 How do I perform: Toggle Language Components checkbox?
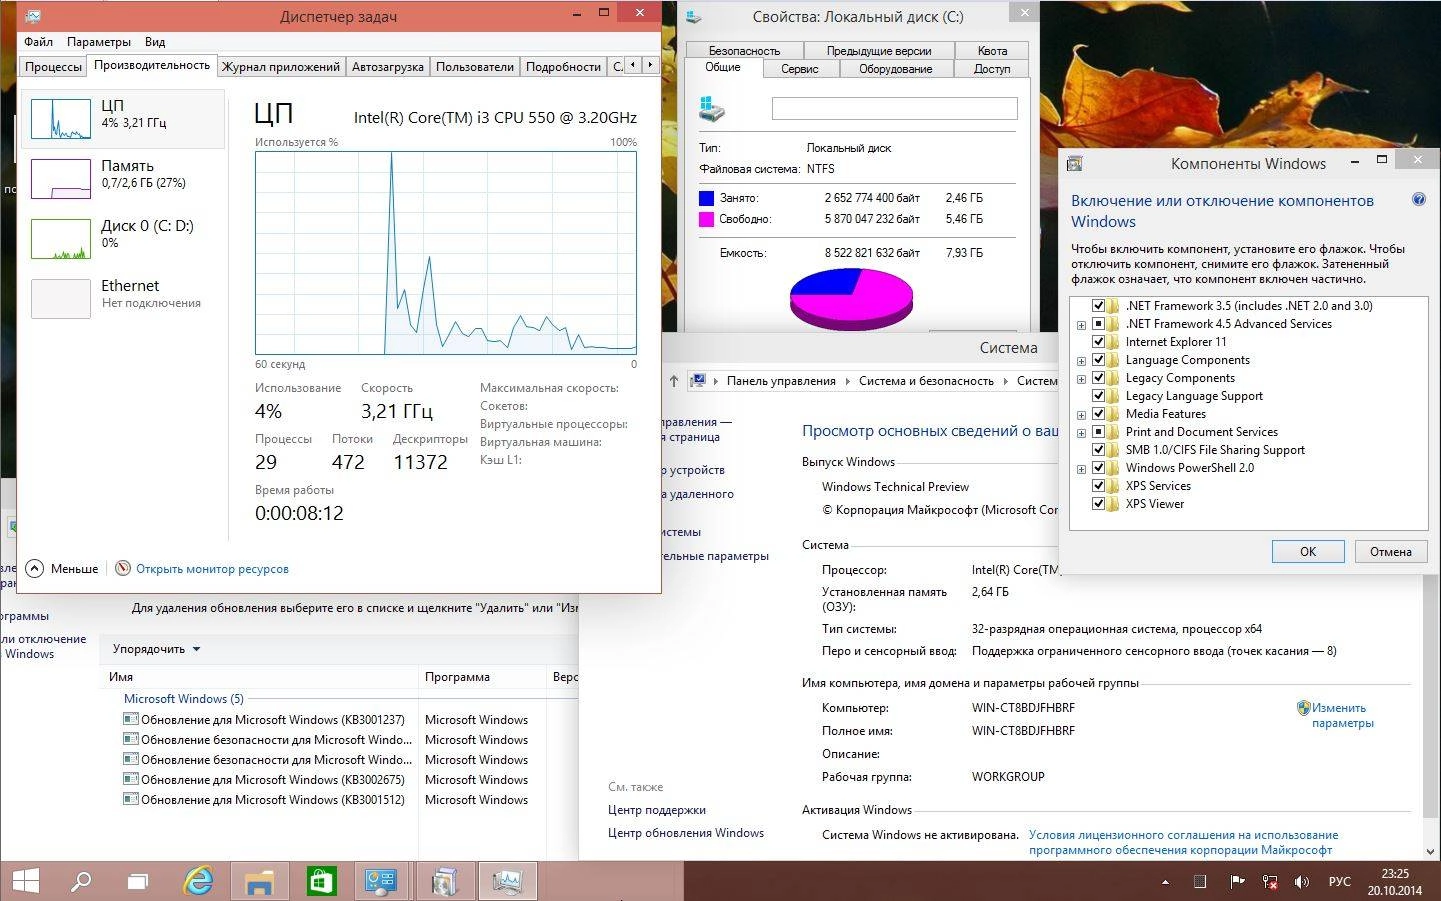pyautogui.click(x=1098, y=360)
